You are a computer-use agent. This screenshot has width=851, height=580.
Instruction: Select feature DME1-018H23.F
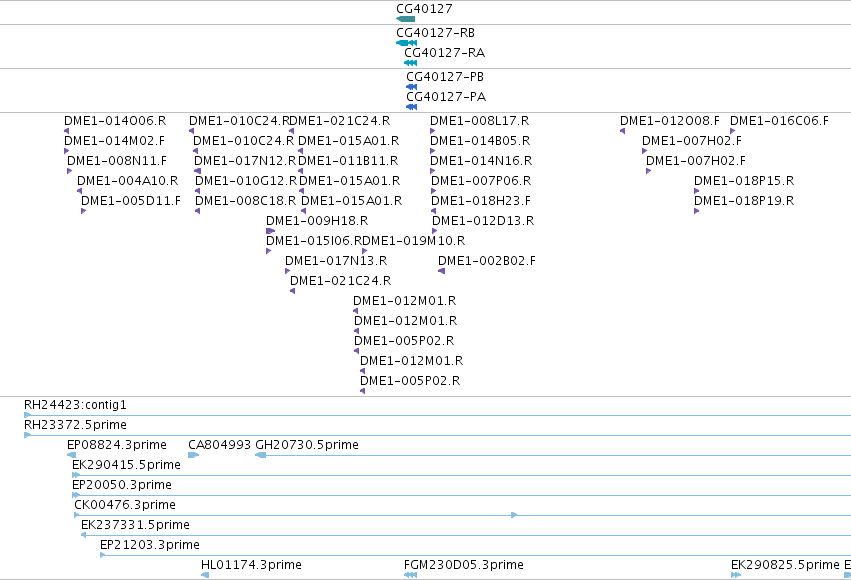pyautogui.click(x=481, y=201)
